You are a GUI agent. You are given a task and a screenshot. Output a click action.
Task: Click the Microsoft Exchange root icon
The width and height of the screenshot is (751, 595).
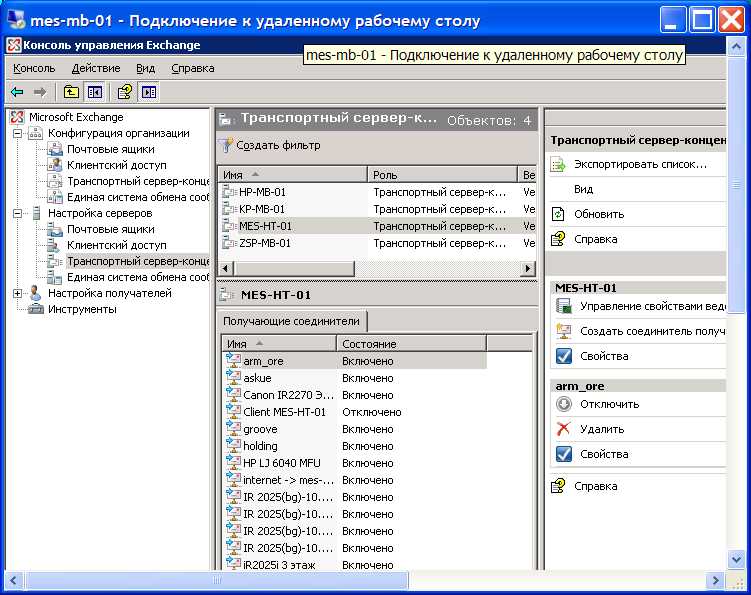coord(17,117)
